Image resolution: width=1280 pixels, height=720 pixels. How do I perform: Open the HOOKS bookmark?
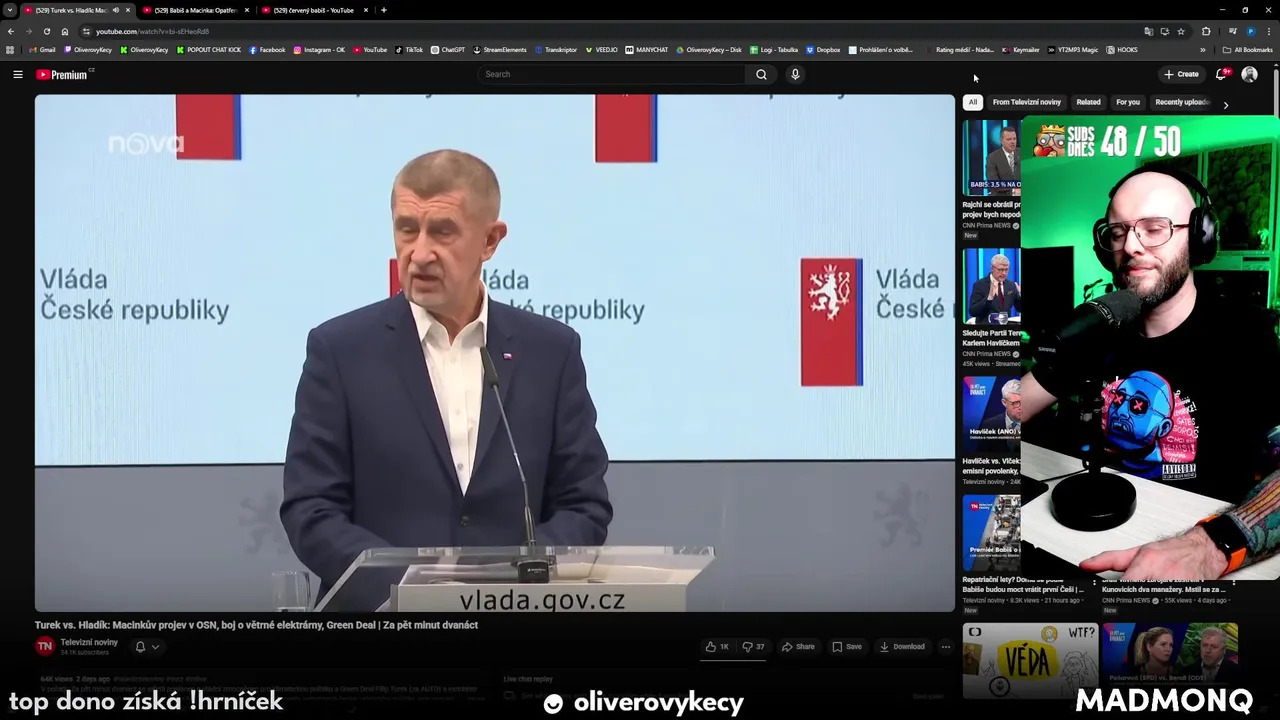[x=1122, y=49]
